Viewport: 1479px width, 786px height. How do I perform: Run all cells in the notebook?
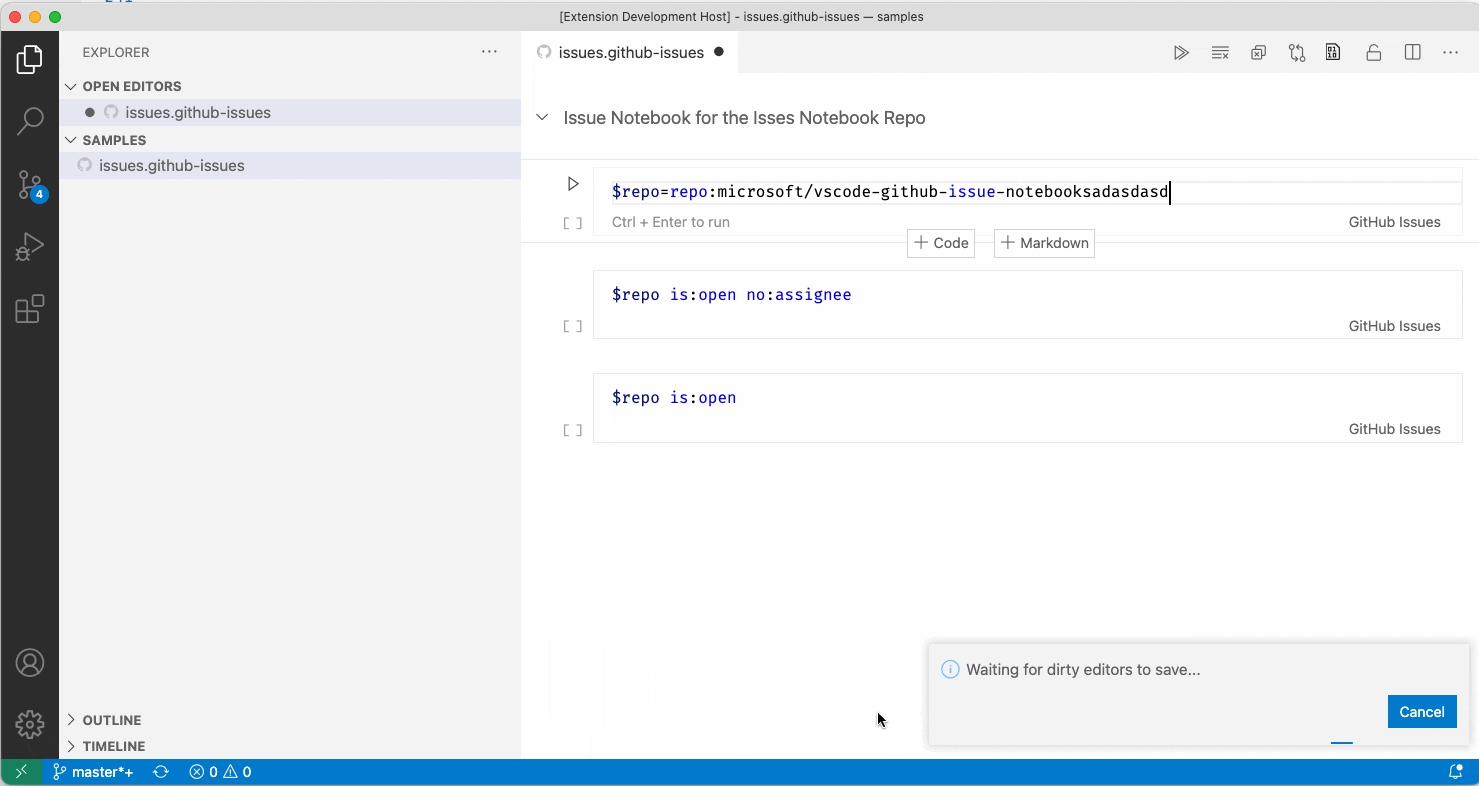coord(1182,52)
